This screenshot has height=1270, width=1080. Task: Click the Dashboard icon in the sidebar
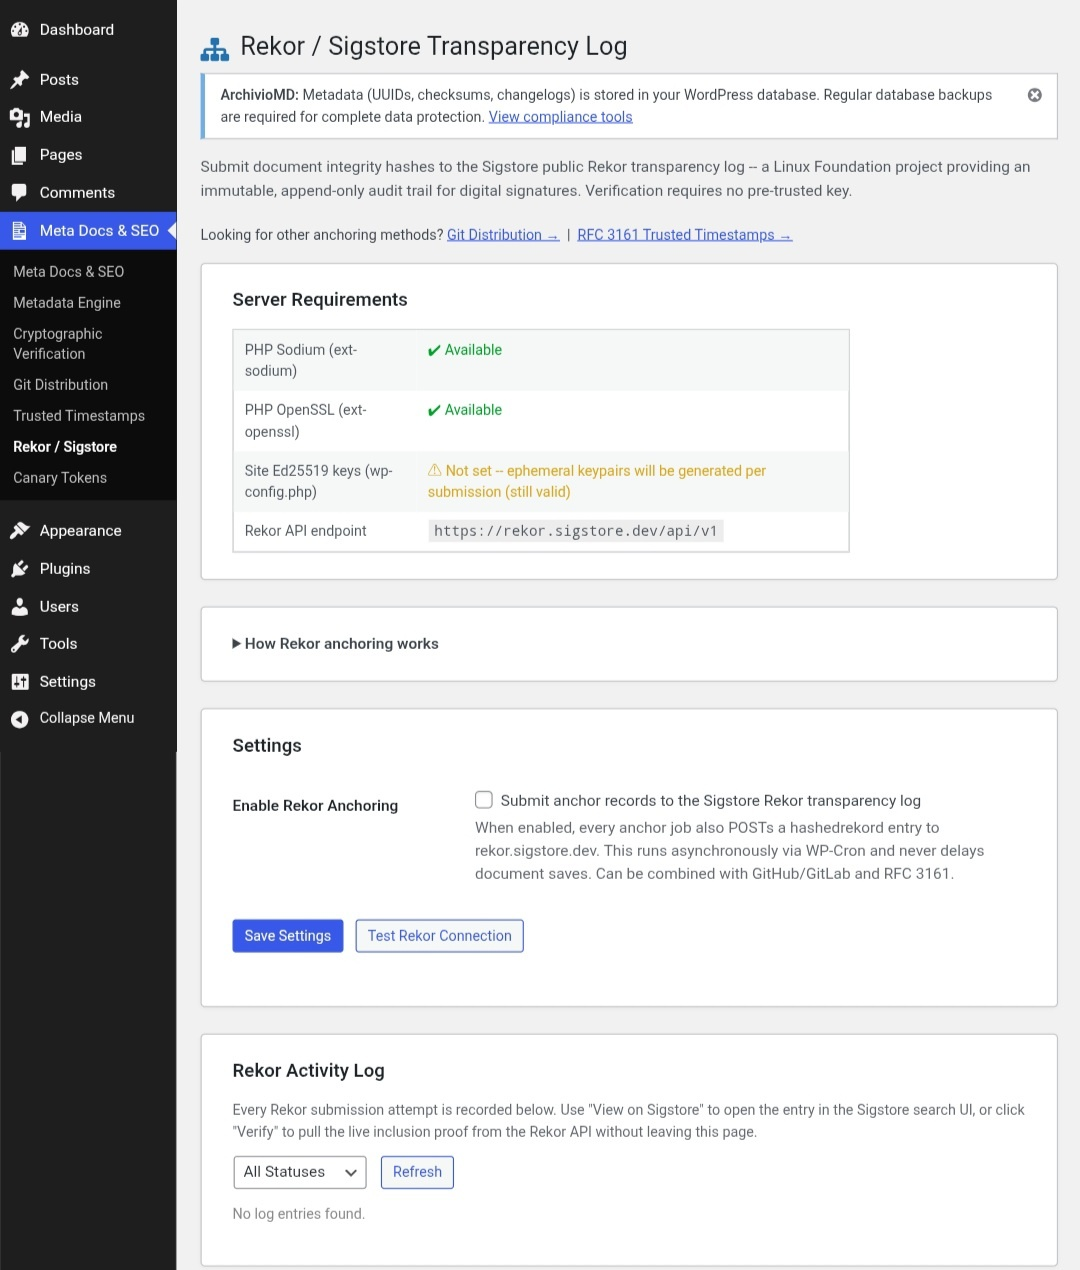pyautogui.click(x=20, y=29)
